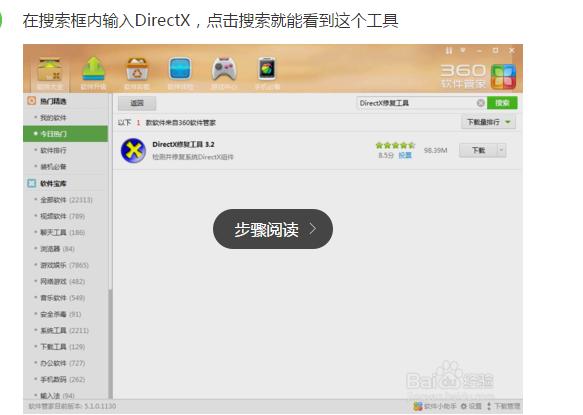Select 下载工具 (129) category
583x415 pixels.
coord(62,347)
